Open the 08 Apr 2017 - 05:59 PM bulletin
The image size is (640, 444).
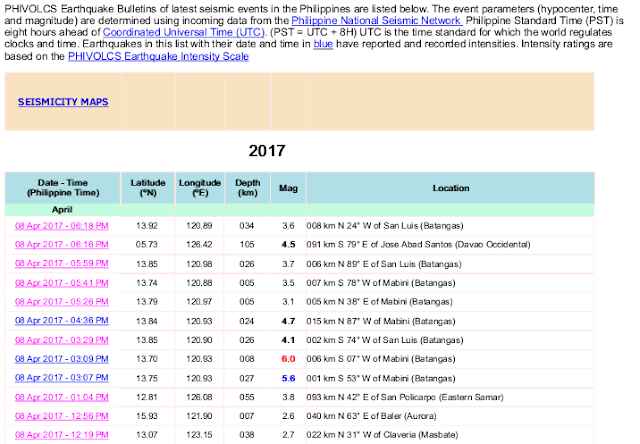[x=62, y=264]
